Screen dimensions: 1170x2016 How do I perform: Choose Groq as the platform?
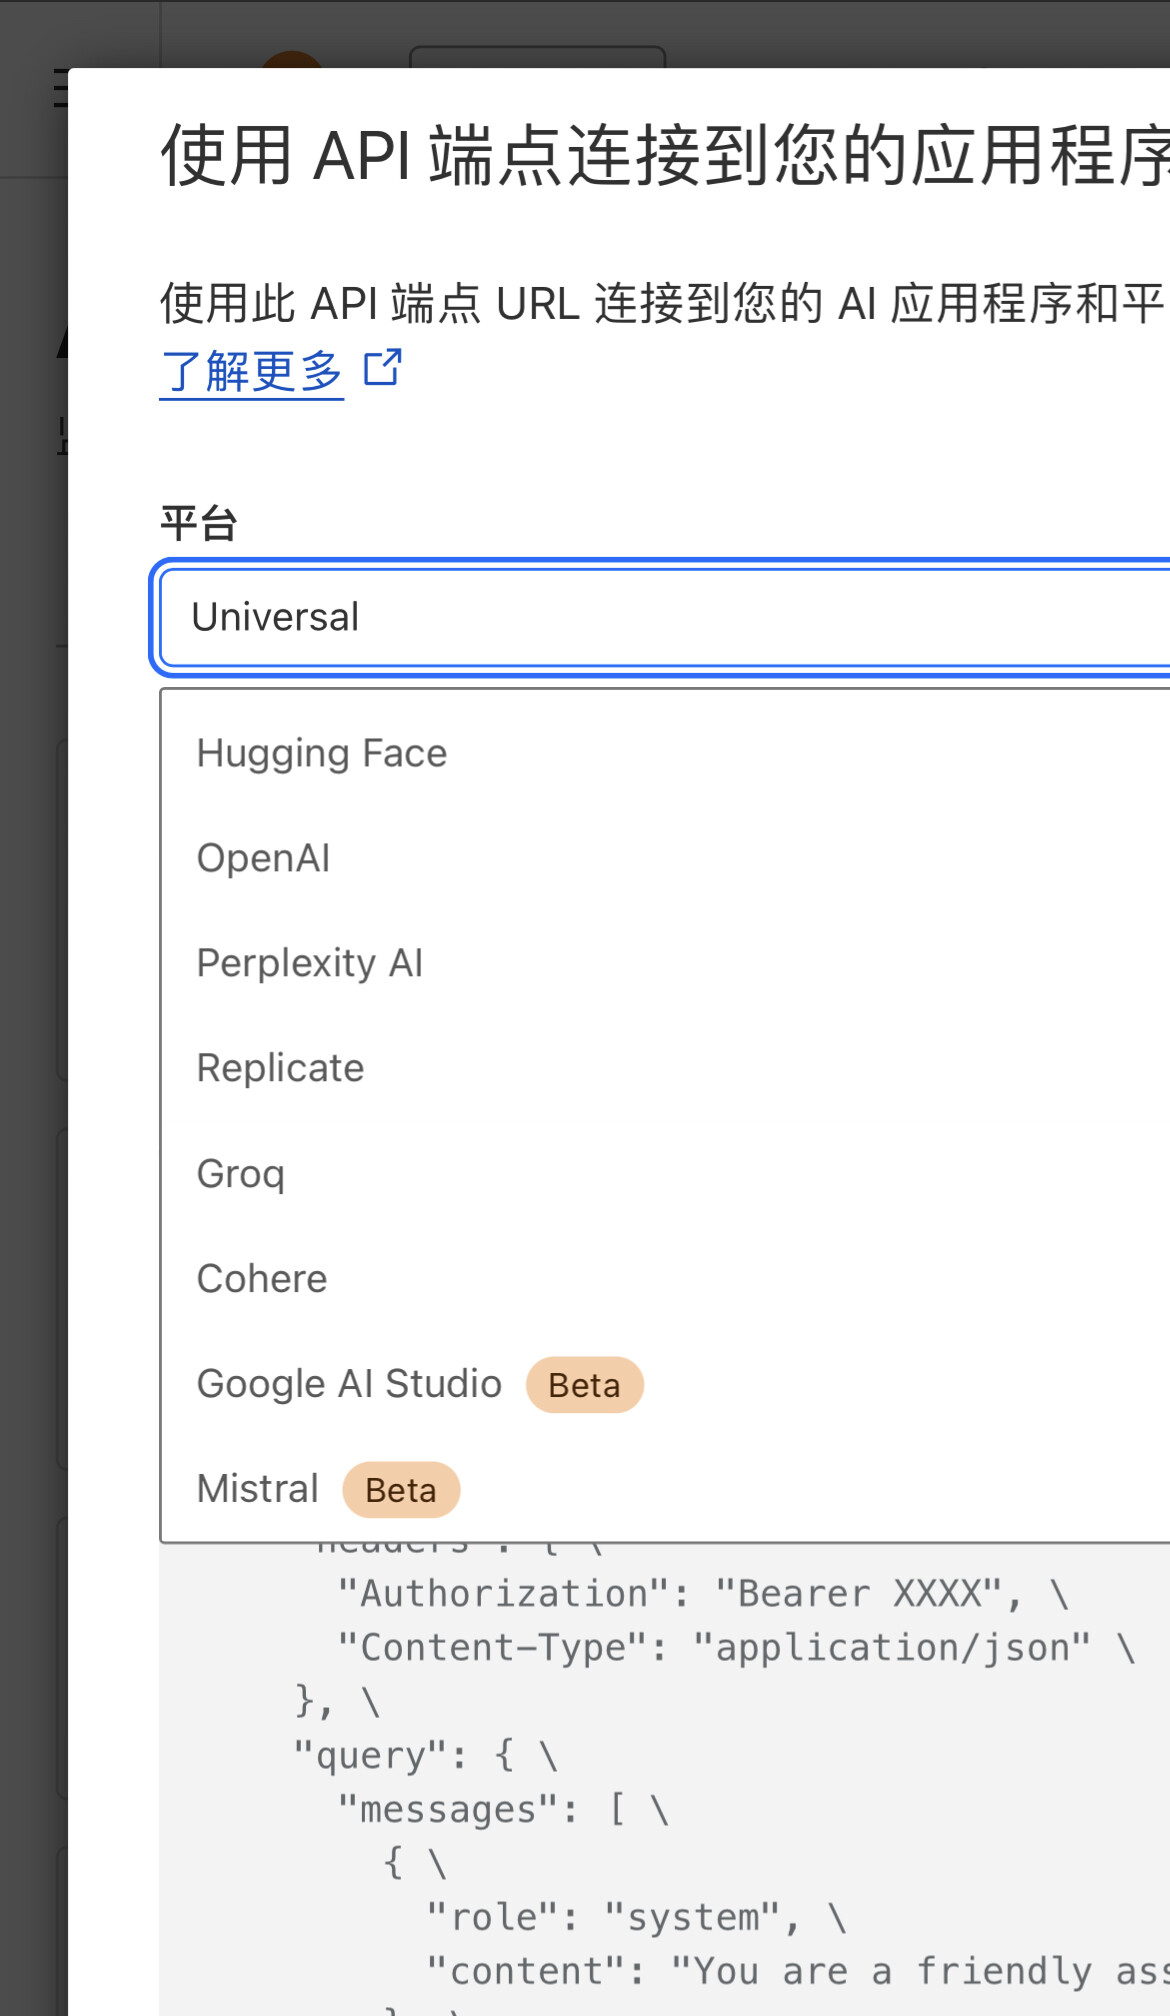pyautogui.click(x=665, y=1173)
